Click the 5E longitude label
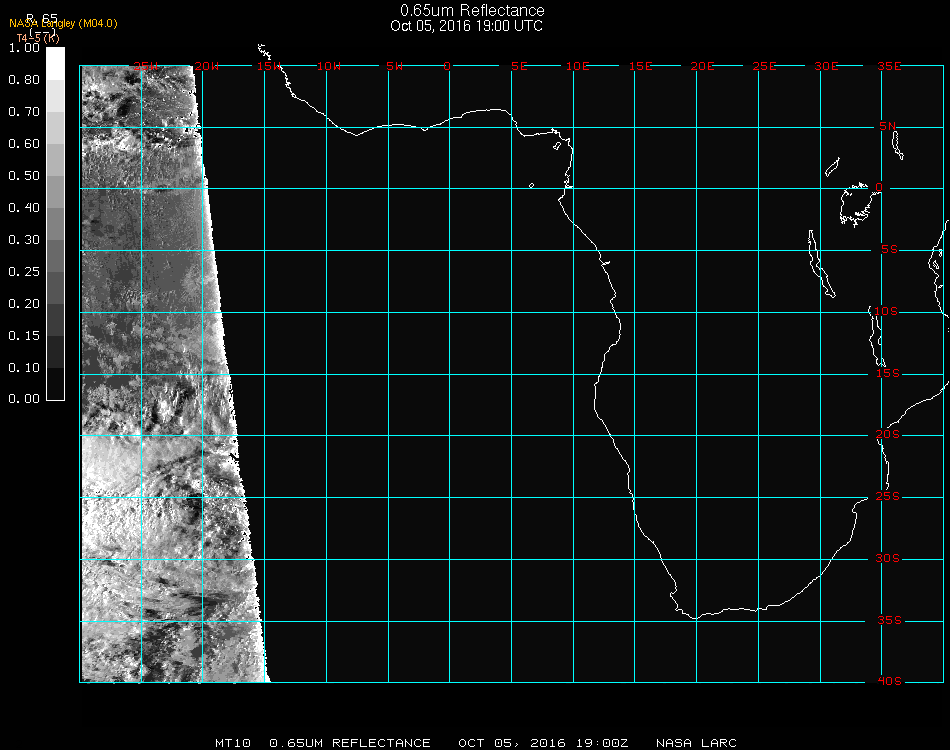Image resolution: width=950 pixels, height=750 pixels. tap(519, 66)
